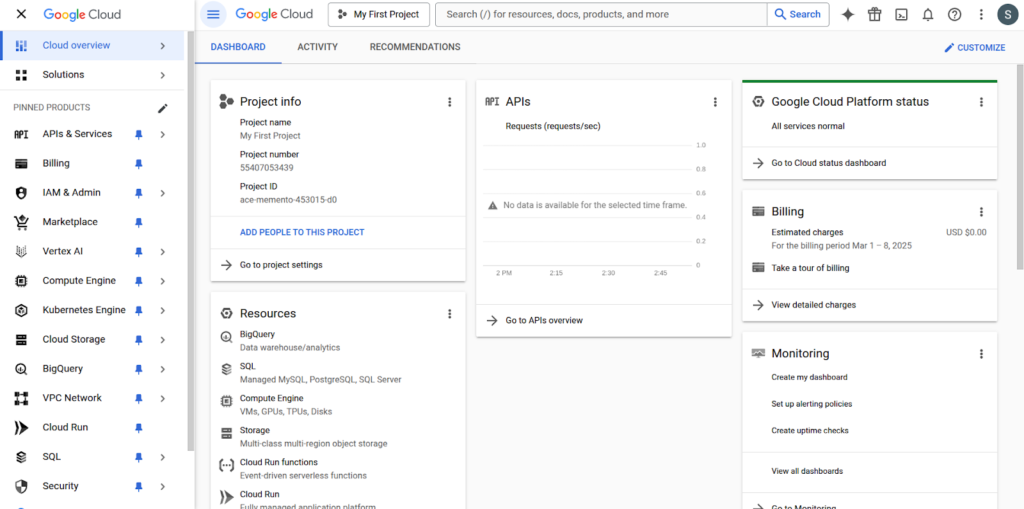Screen dimensions: 1024x509
Task: Expand Solutions submenu chevron
Action: pos(163,75)
